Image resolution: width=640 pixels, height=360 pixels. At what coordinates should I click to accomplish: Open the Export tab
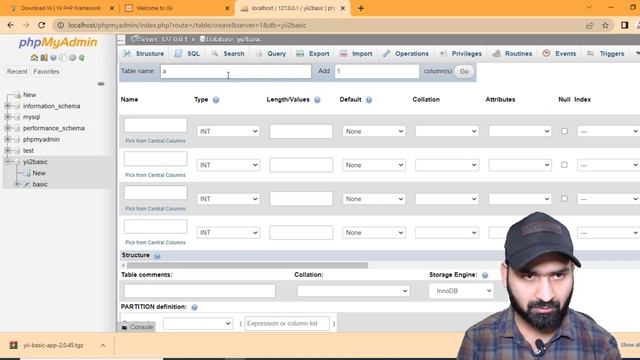313,53
